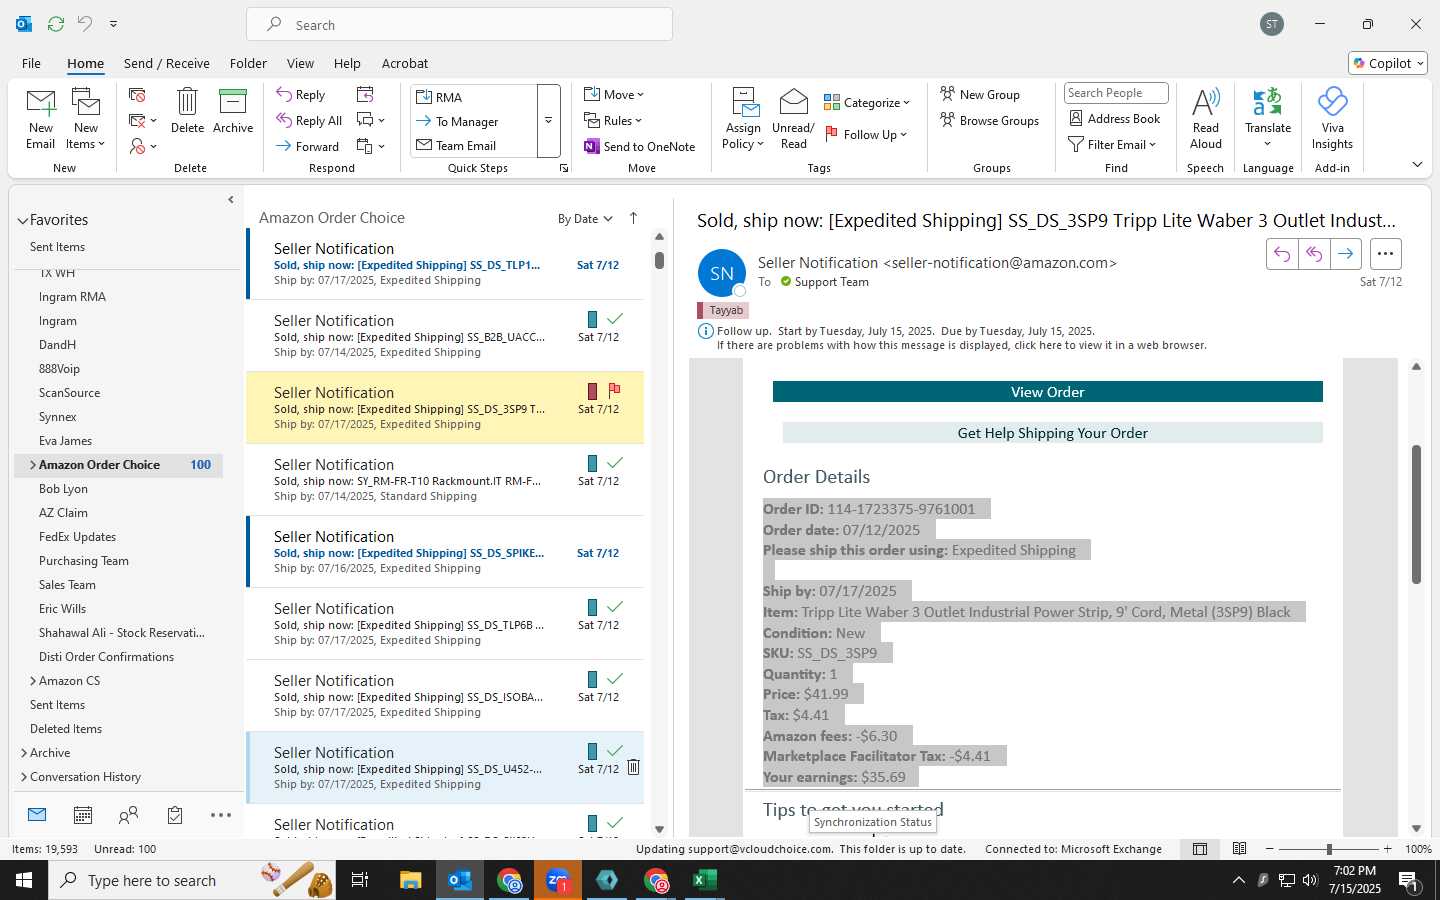1440x900 pixels.
Task: Delete the selected message using ribbon Delete
Action: click(187, 111)
